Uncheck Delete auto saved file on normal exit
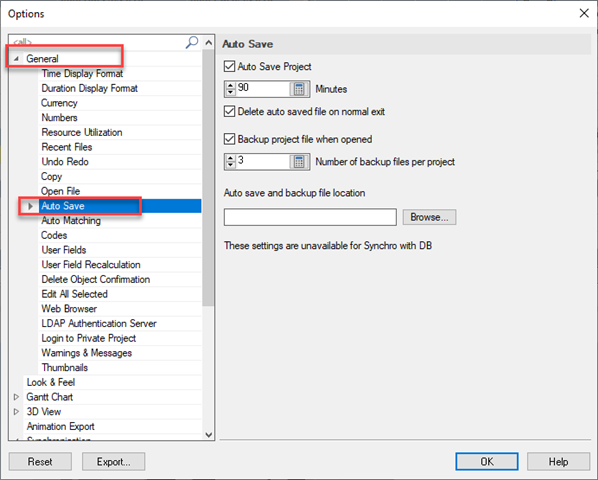This screenshot has height=480, width=598. coord(229,111)
